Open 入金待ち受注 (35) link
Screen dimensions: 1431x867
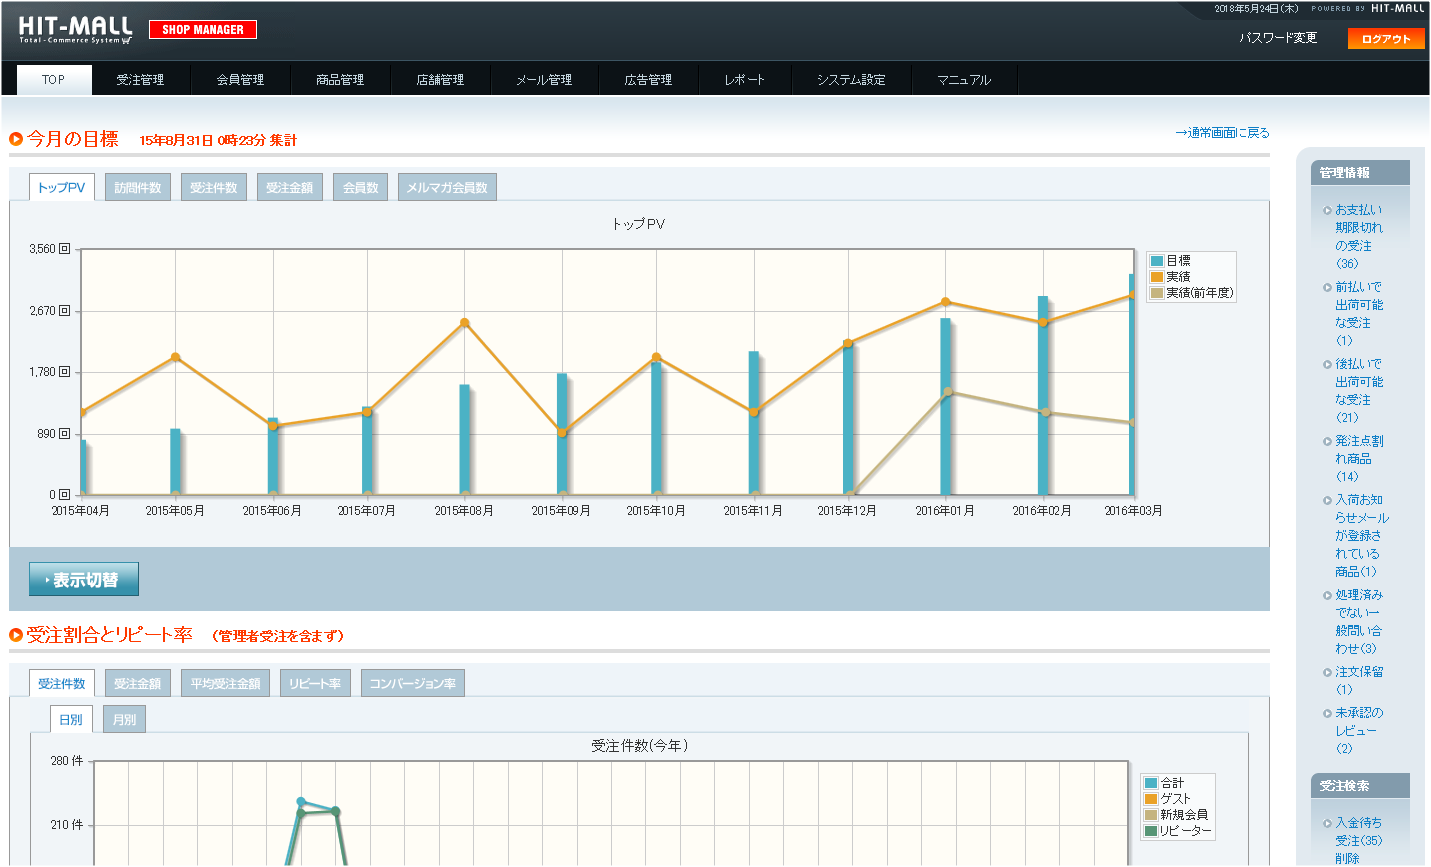click(1359, 832)
